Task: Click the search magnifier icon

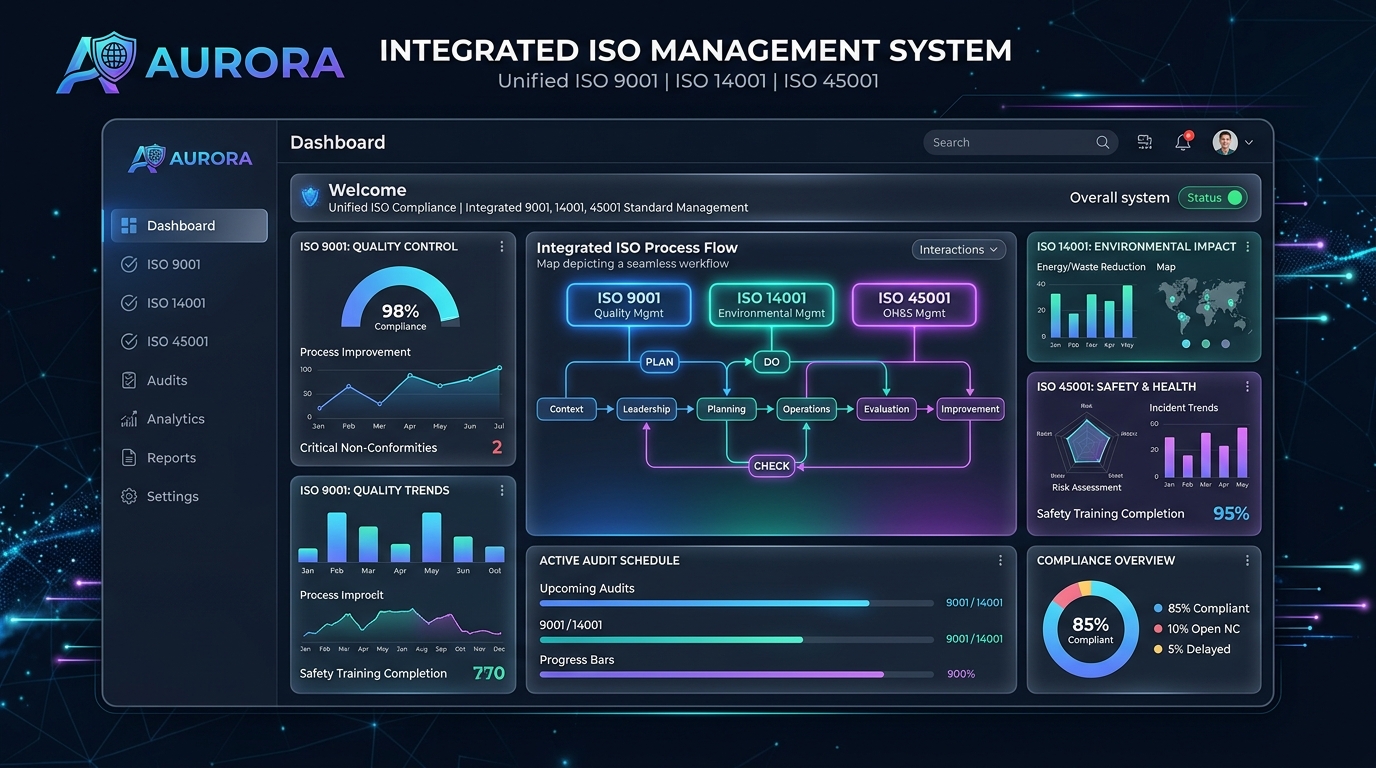Action: [1102, 143]
